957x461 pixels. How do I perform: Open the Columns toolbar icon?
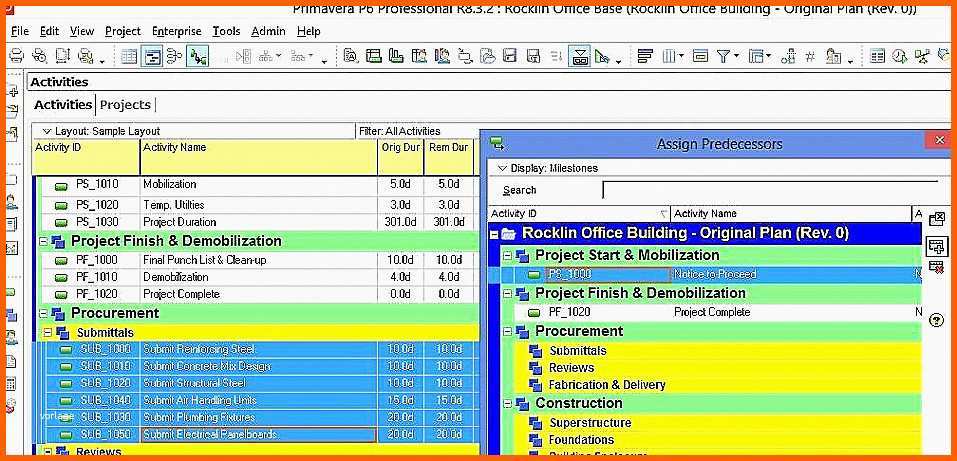669,56
